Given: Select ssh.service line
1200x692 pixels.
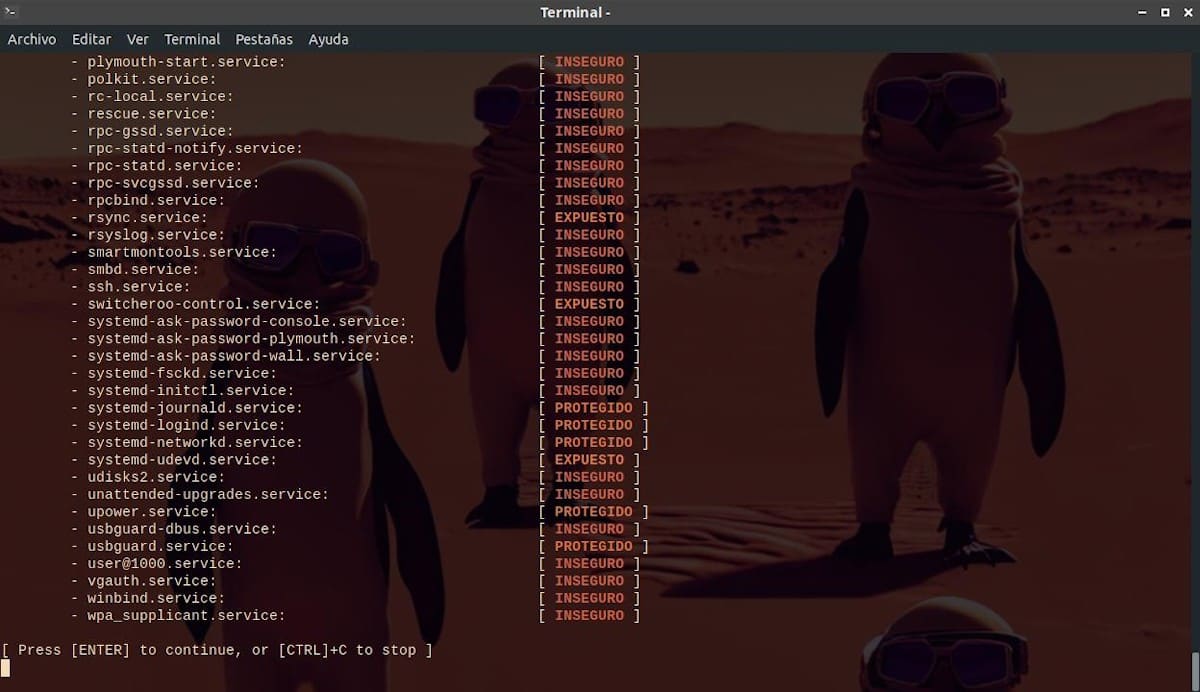Looking at the screenshot, I should [x=355, y=287].
